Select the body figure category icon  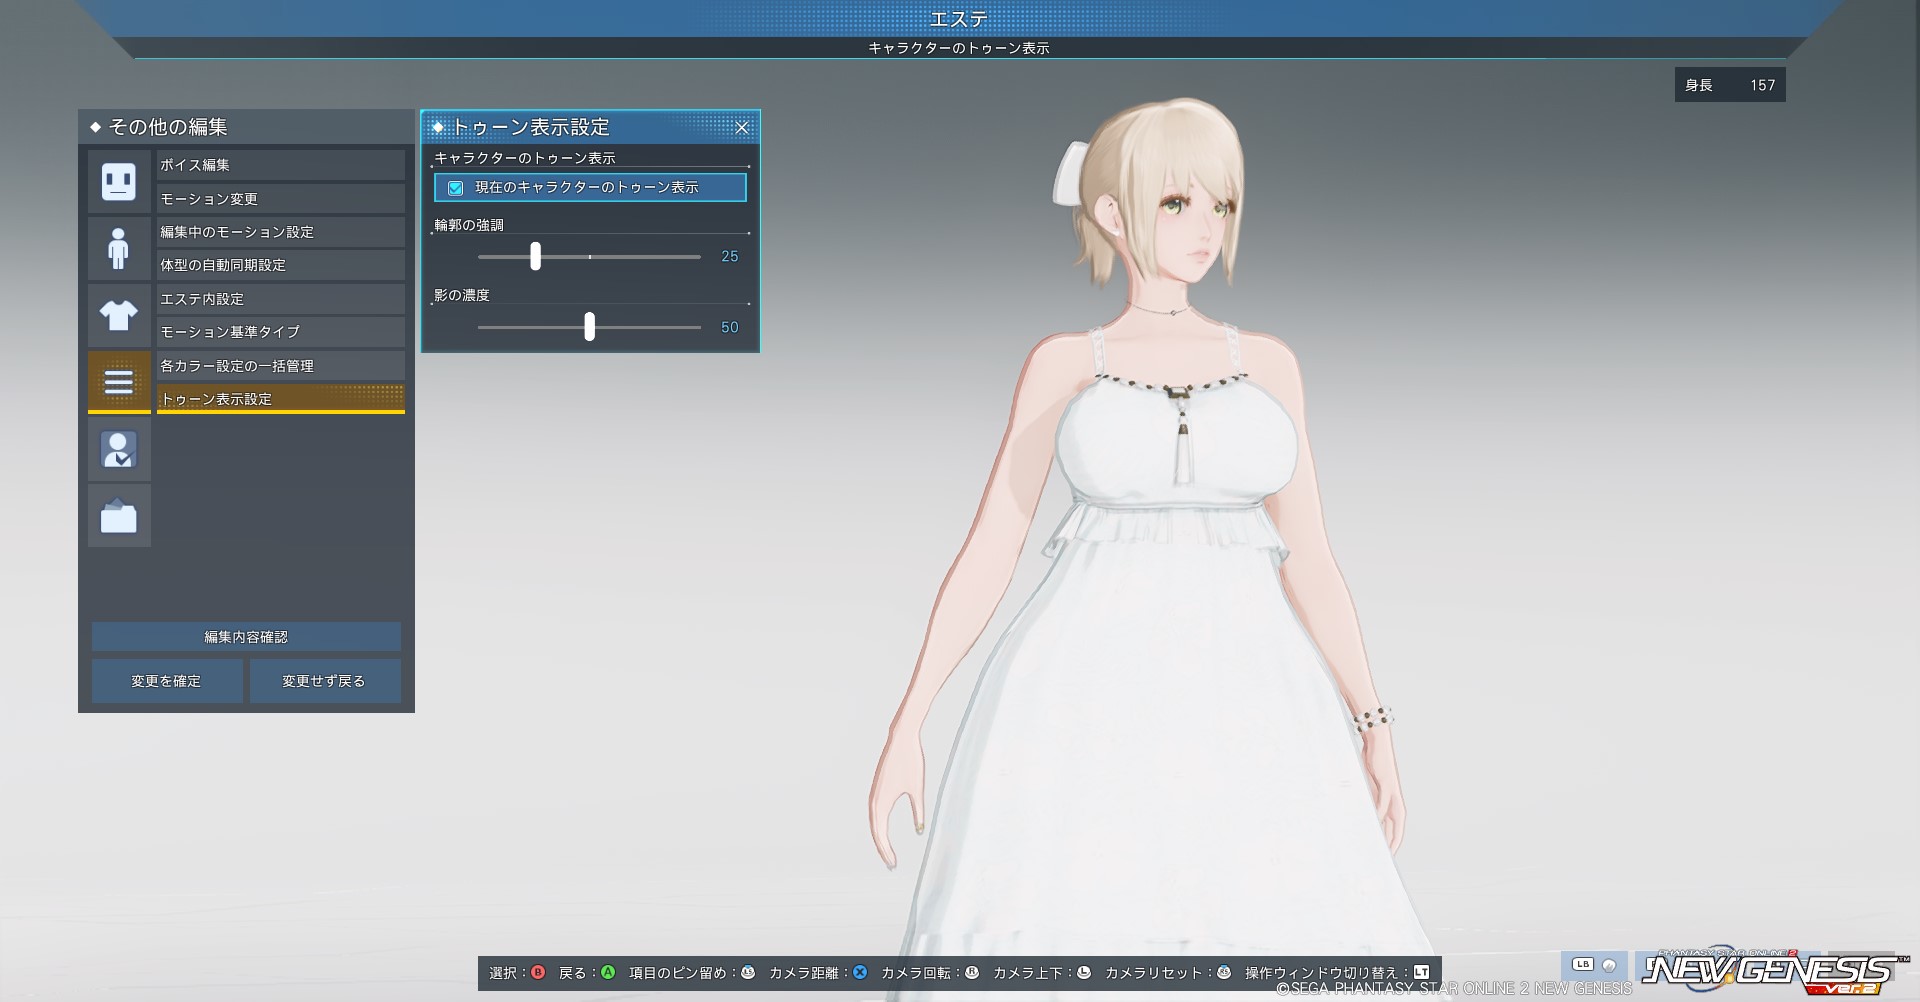(x=119, y=248)
